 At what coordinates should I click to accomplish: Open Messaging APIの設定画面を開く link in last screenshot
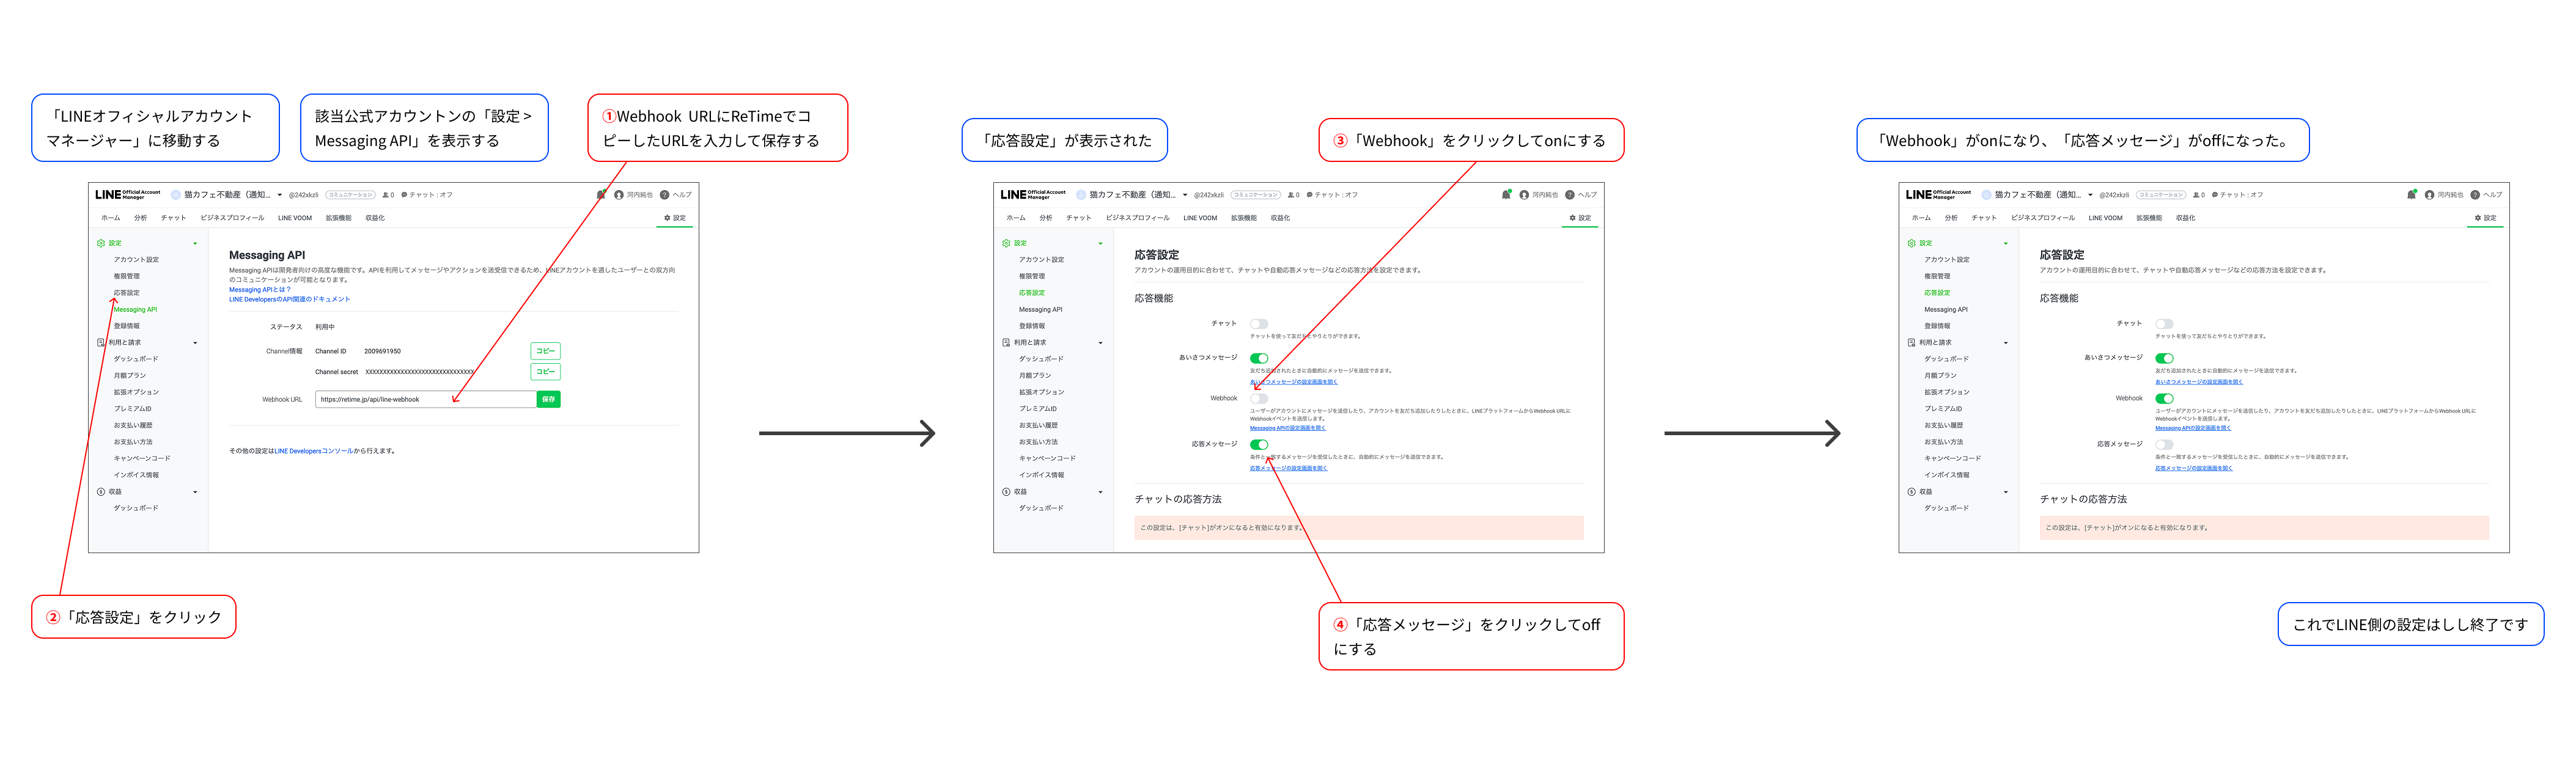point(2192,428)
